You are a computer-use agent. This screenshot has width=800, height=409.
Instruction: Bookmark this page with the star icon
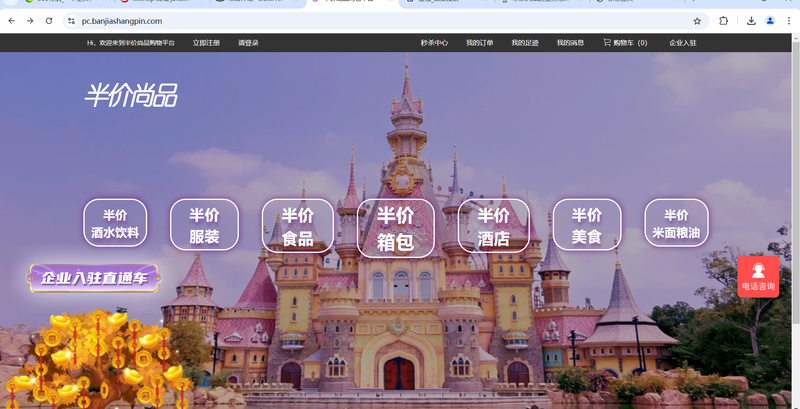tap(697, 21)
